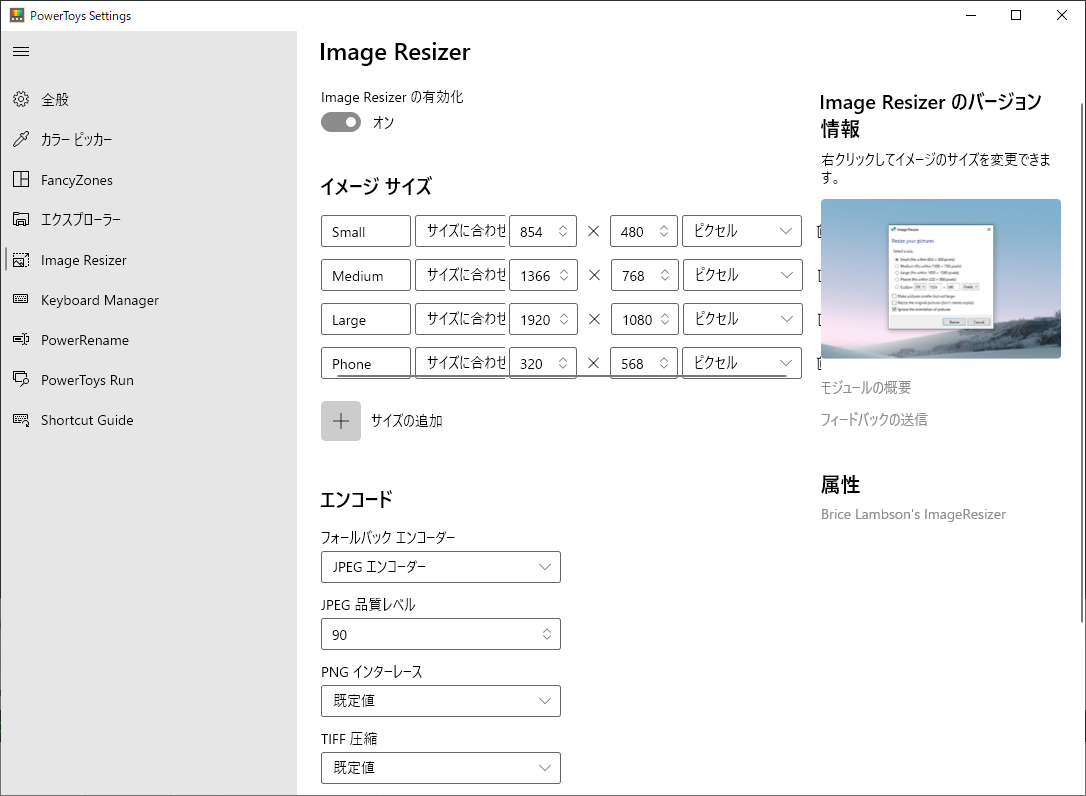Screen dimensions: 1086x796
Task: Click モジュールの概要 link
Action: tap(866, 387)
